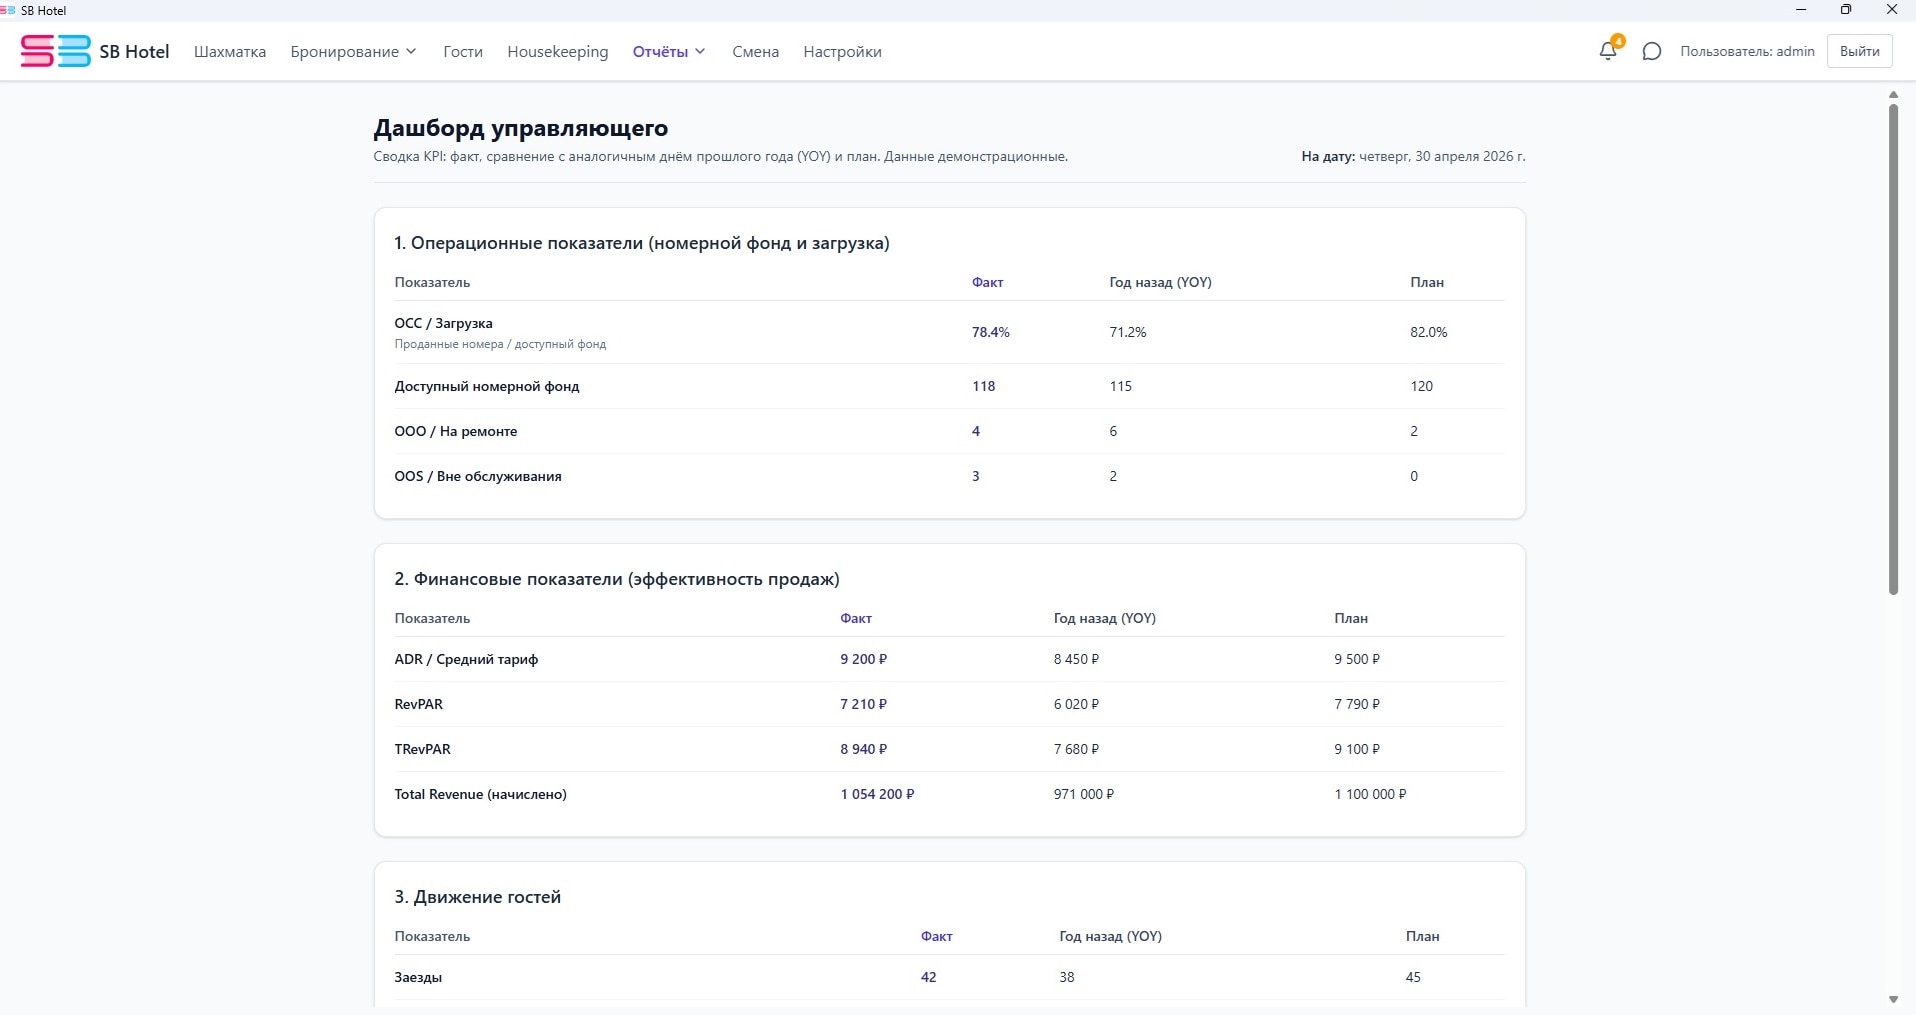Viewport: 1916px width, 1015px height.
Task: Click the Выйти logout button
Action: point(1859,51)
